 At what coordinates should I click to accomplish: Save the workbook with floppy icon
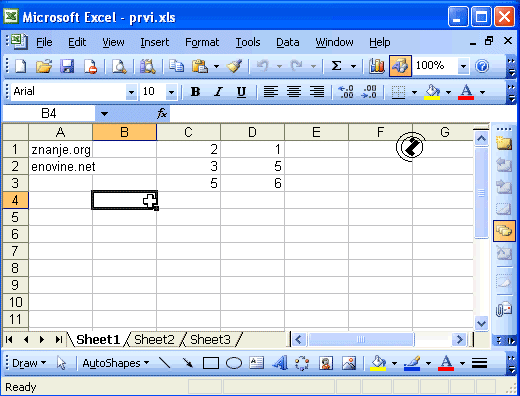(67, 66)
